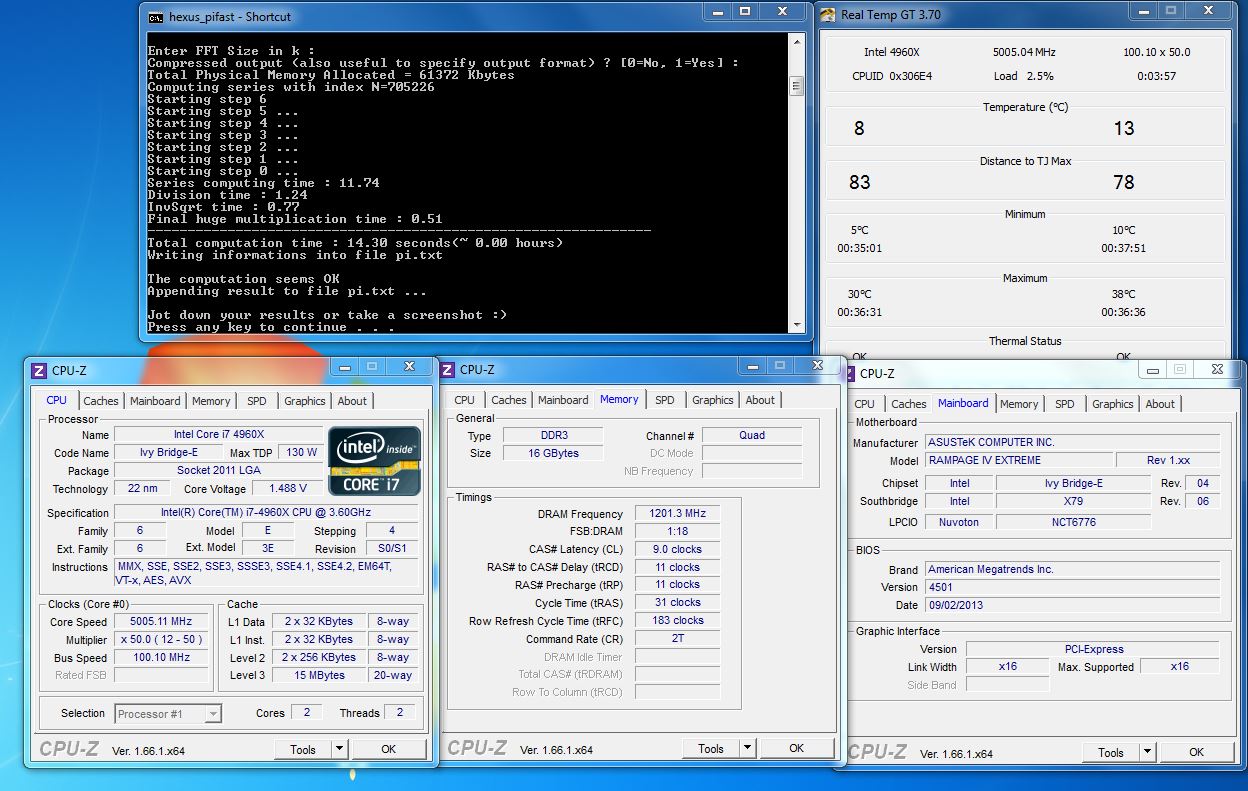1248x791 pixels.
Task: Click Tools button in right CPU-Z window
Action: click(x=1111, y=752)
